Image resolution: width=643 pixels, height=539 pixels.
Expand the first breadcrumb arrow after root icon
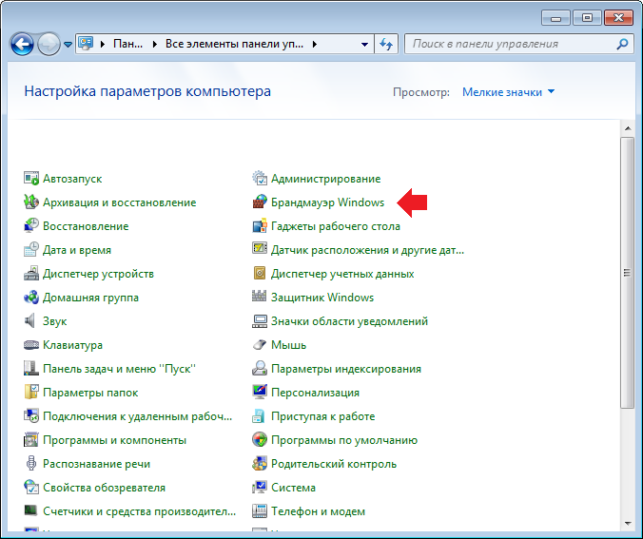(103, 44)
